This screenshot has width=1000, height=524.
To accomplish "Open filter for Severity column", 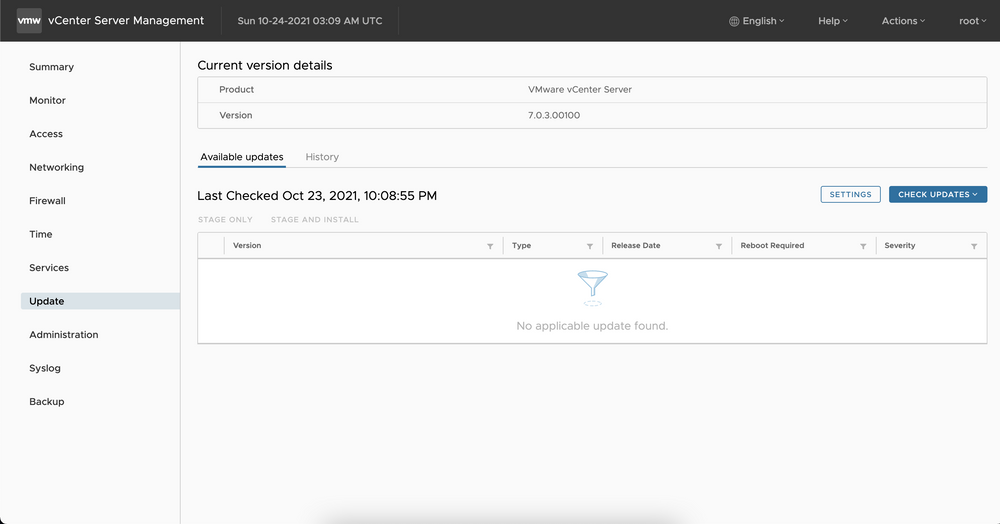I will coord(974,246).
